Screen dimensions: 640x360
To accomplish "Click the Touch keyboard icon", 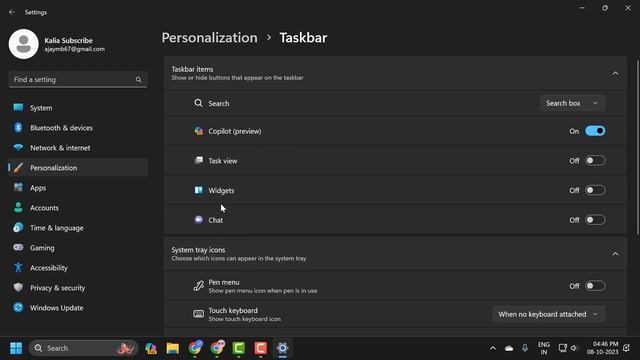I will (198, 314).
